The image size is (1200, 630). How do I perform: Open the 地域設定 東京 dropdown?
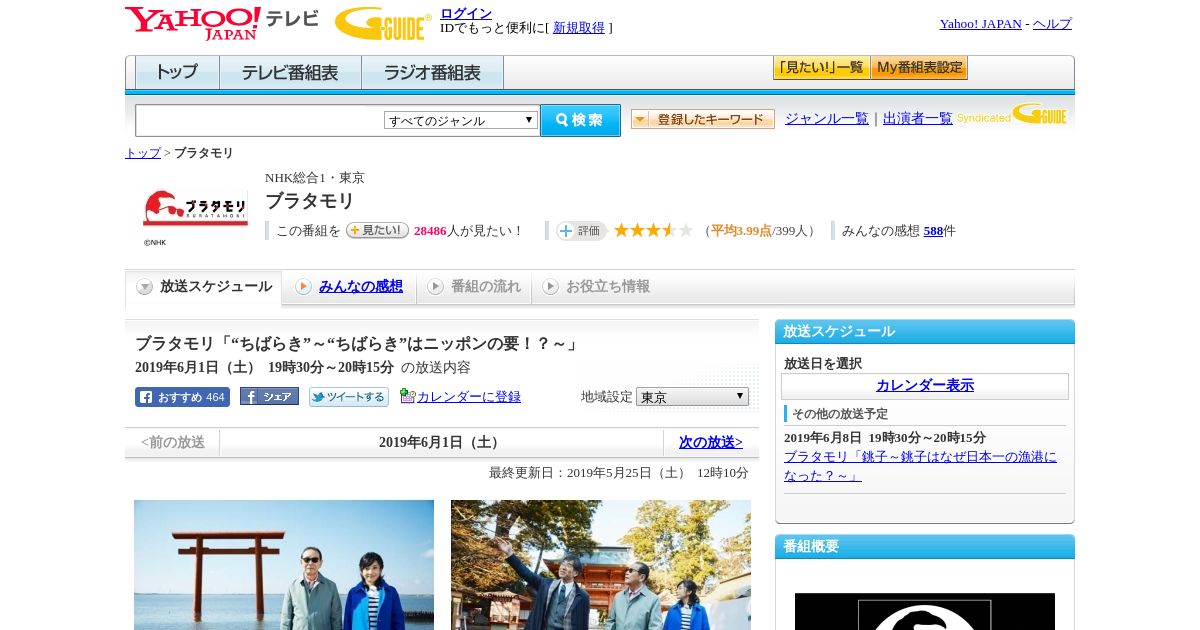tap(692, 397)
